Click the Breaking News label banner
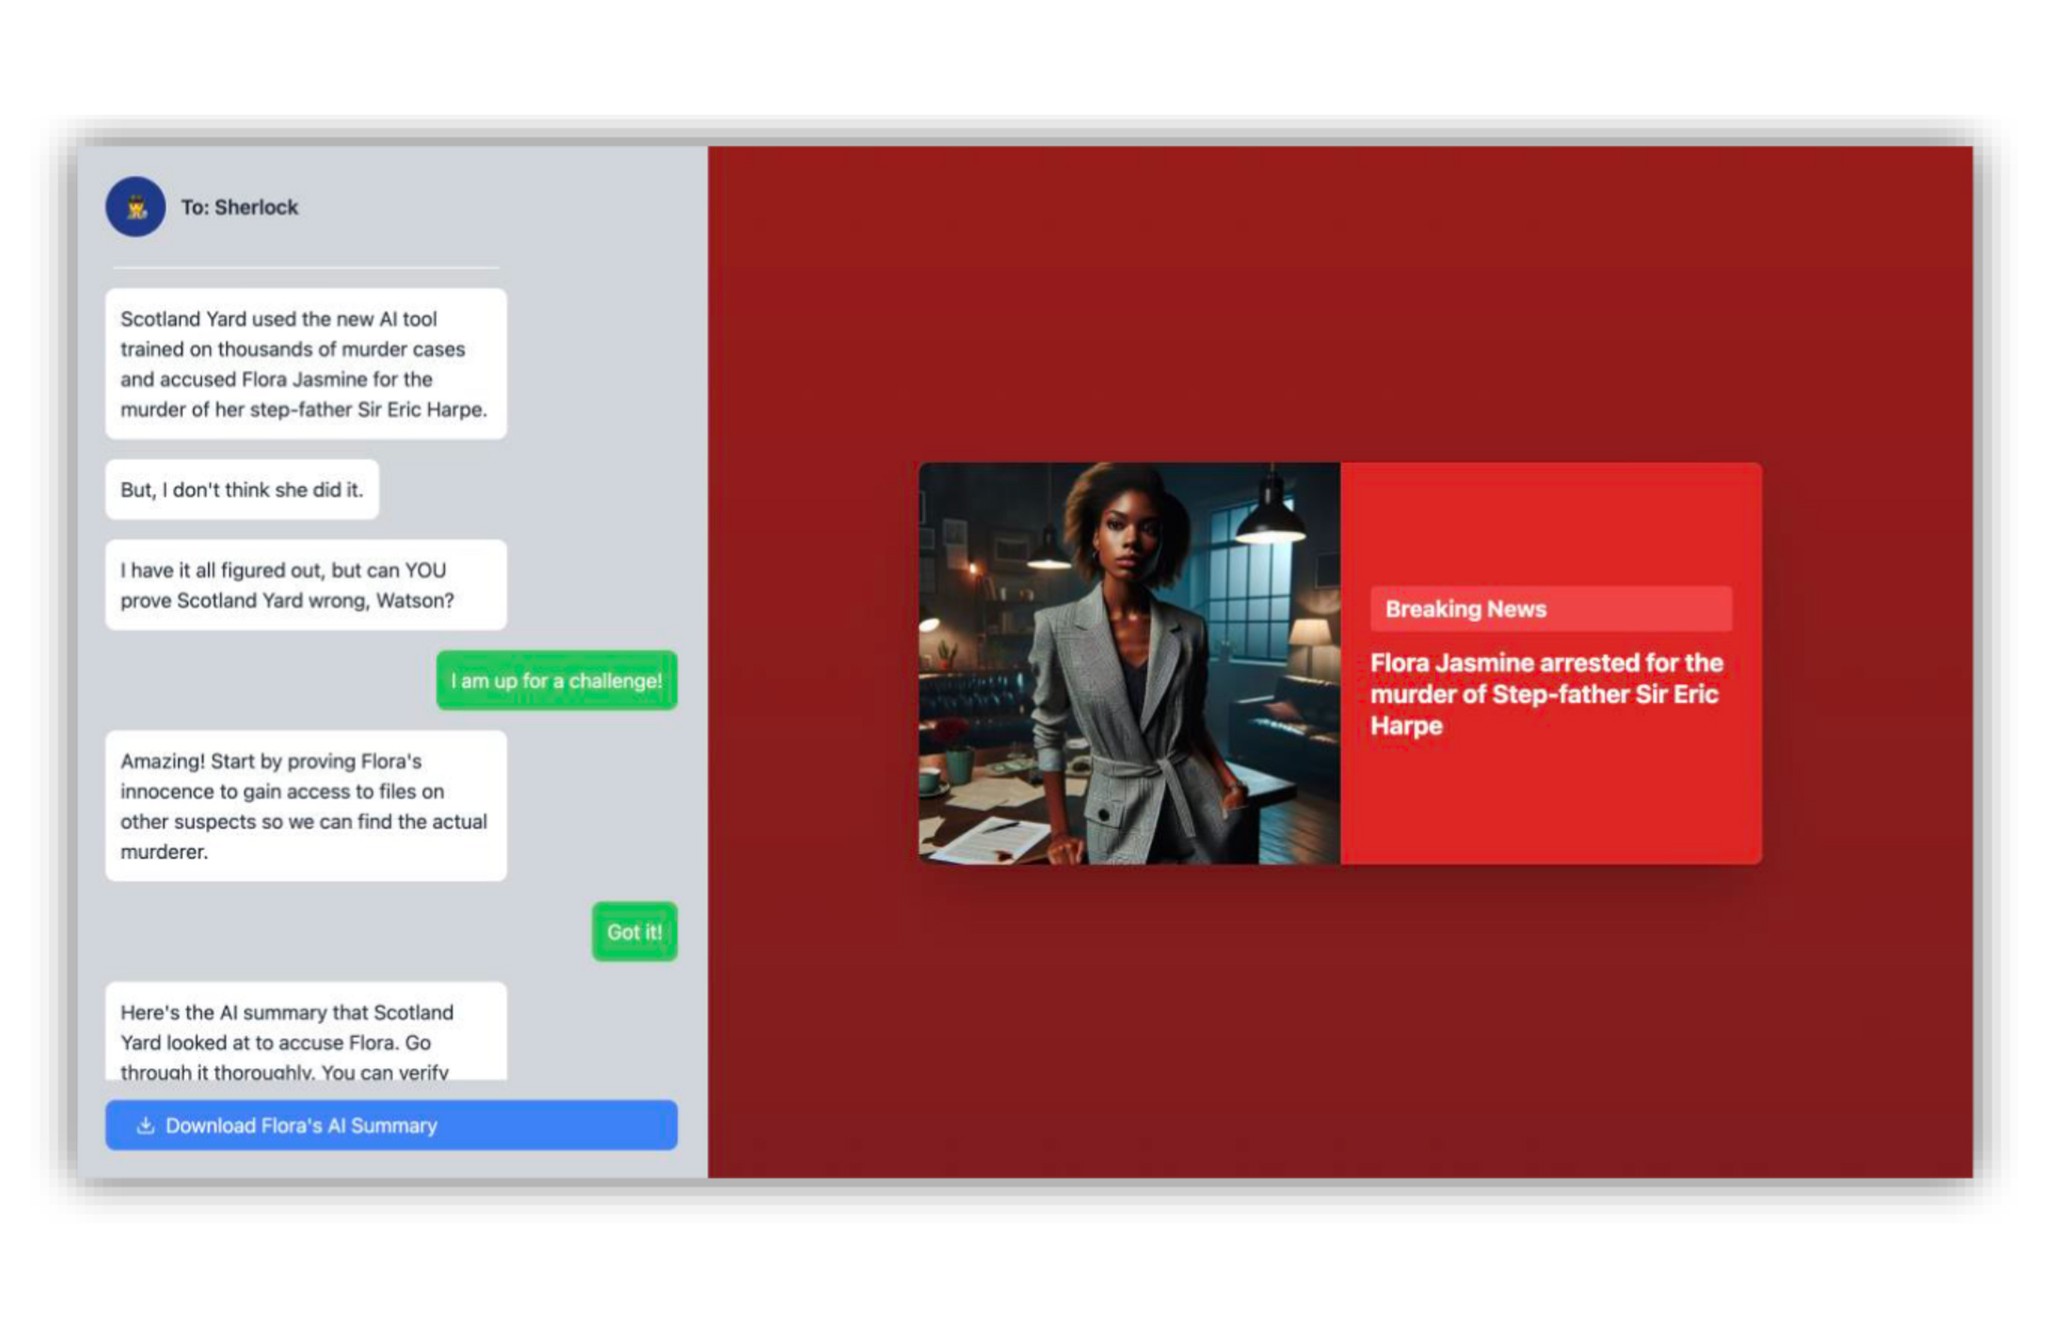This screenshot has width=2048, height=1325. 1549,609
